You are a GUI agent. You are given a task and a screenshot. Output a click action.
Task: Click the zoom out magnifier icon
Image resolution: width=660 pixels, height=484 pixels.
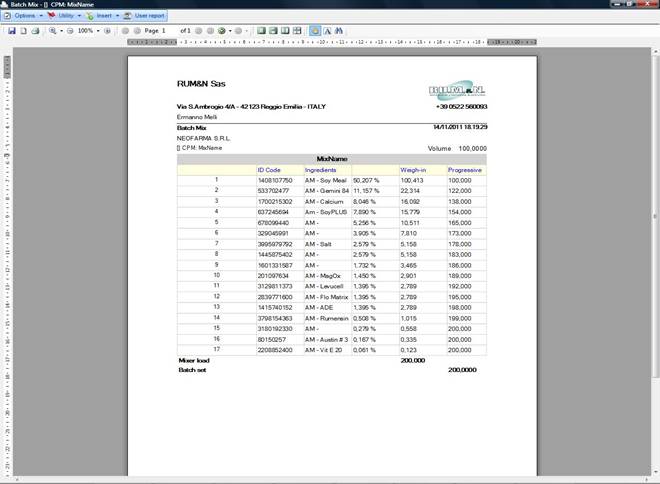click(67, 31)
